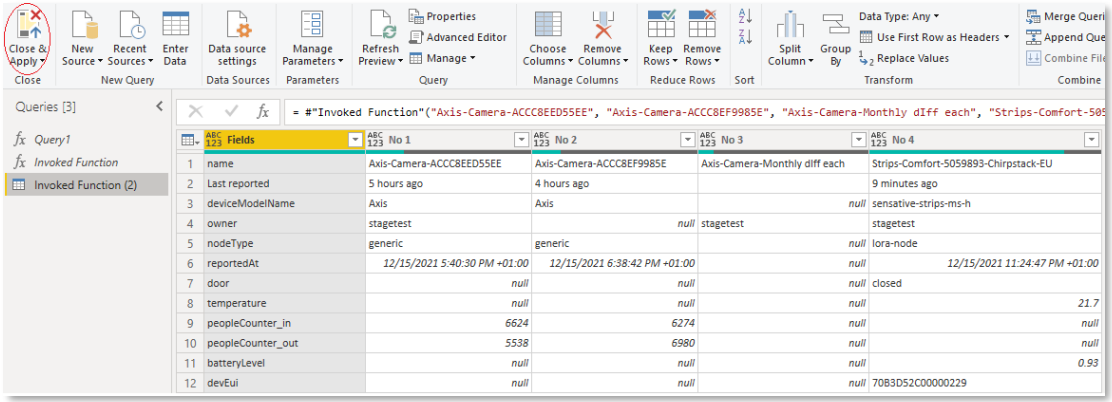Click the peopleCounter_out value 6980

[614, 342]
